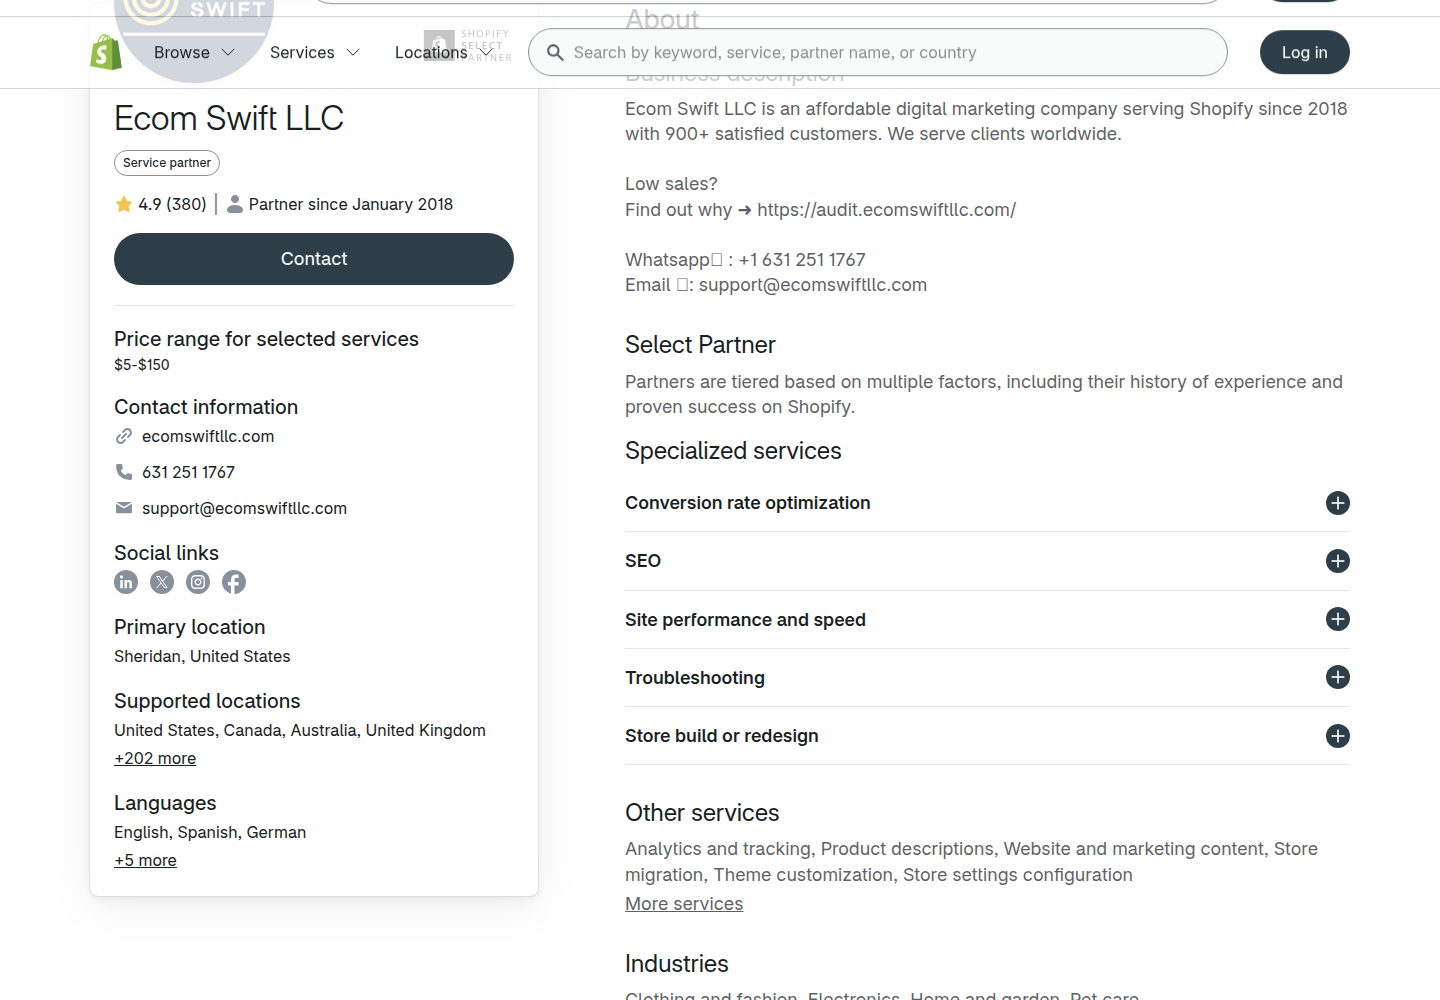
Task: Open the Instagram social link
Action: tap(198, 582)
